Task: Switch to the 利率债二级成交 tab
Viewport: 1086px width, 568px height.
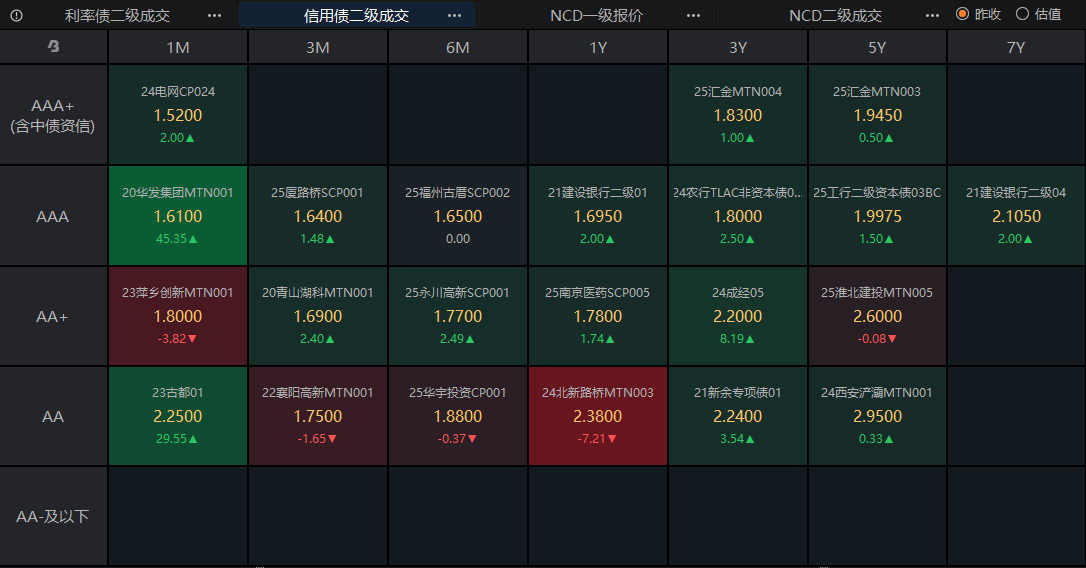Action: (x=117, y=15)
